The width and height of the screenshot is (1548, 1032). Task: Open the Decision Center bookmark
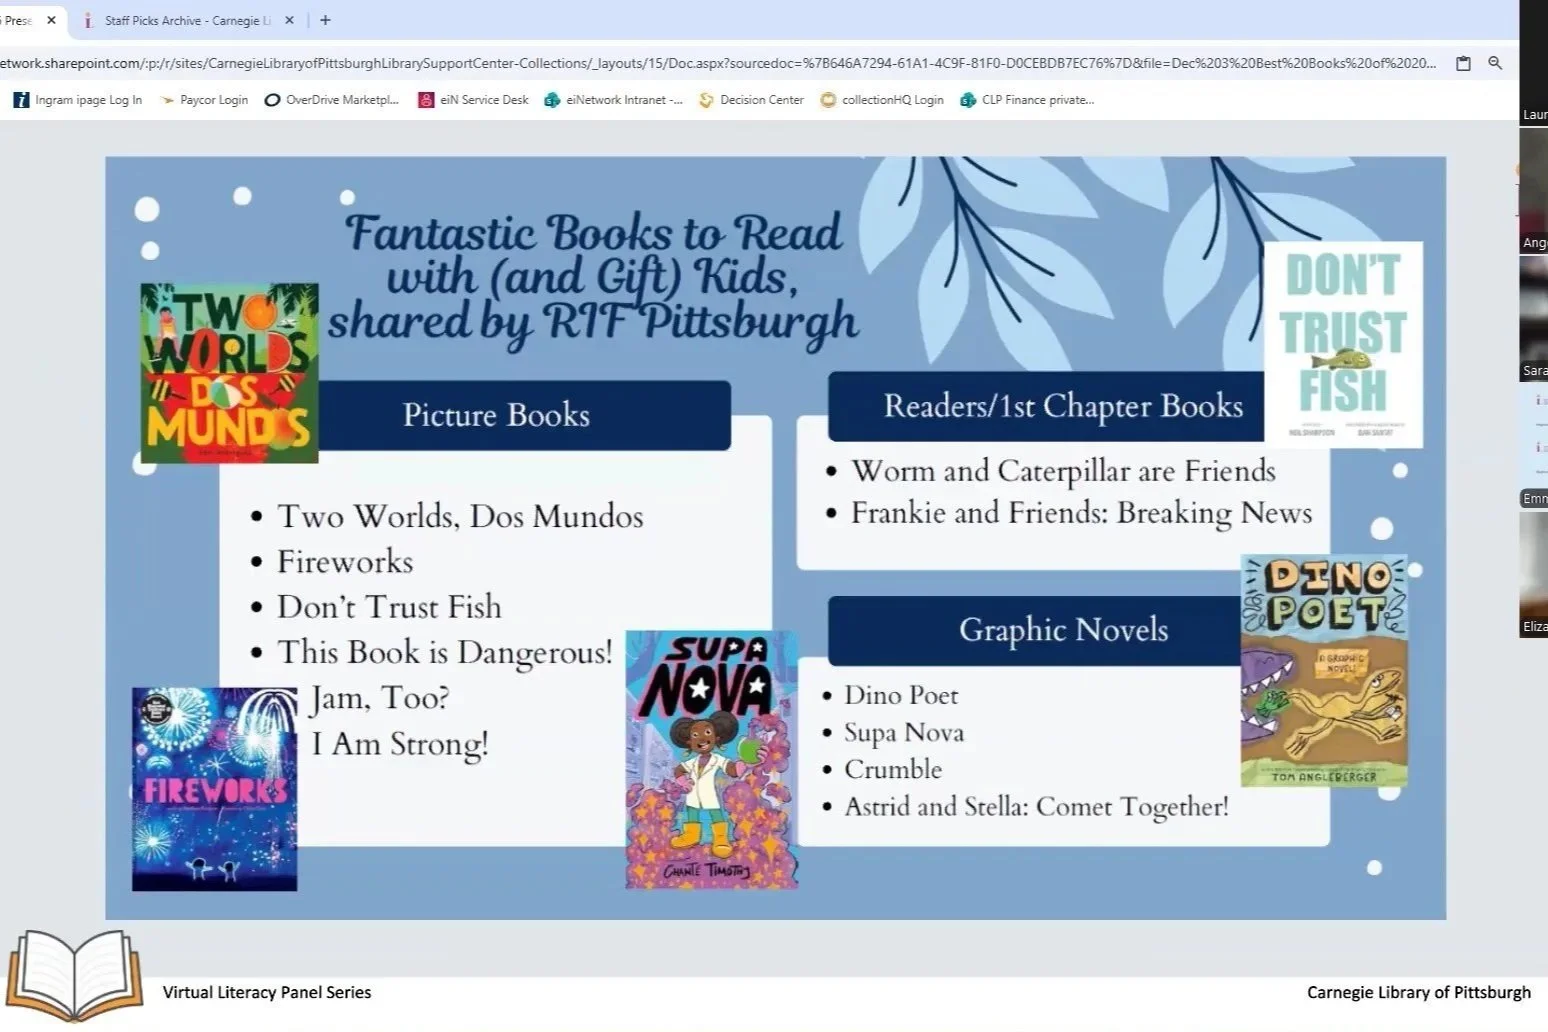[750, 99]
